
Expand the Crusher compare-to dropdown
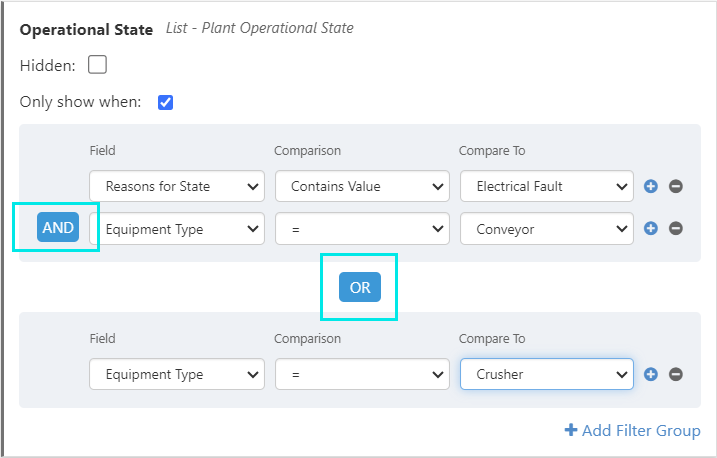[546, 374]
